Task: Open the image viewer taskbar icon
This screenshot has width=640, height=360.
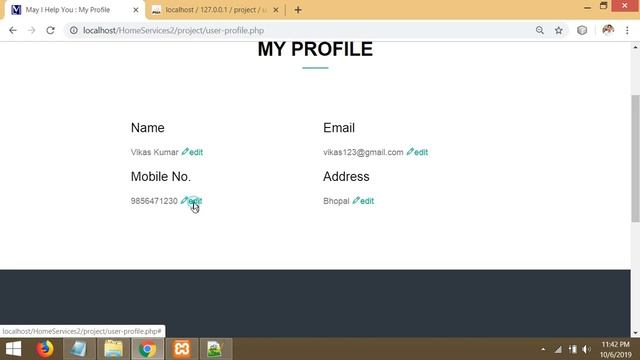Action: [x=215, y=349]
